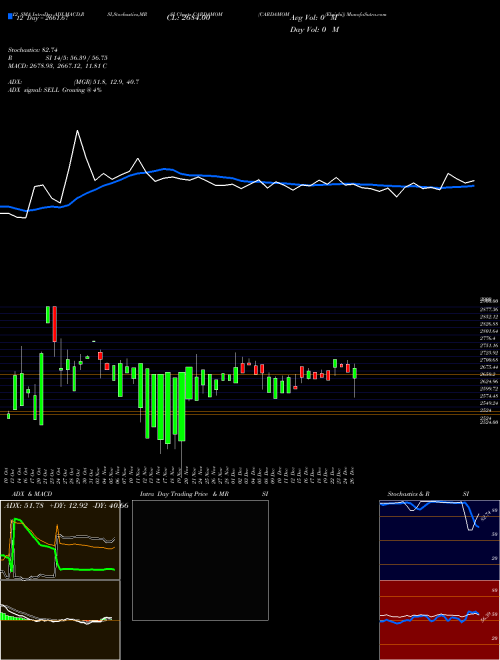500x660 pixels.
Task: Click the 'SI 14/3: 36.39 / 56.73' value
Action: pos(77,58)
